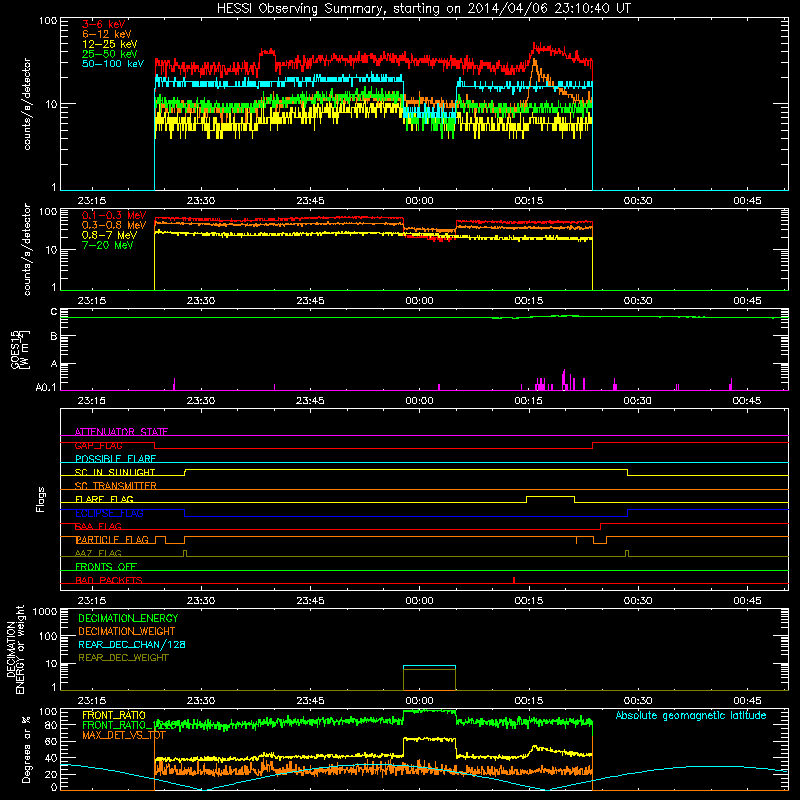Click the raised yellow FLARE_FLAG segment near 00:15
Viewport: 800px width, 800px height.
point(550,496)
